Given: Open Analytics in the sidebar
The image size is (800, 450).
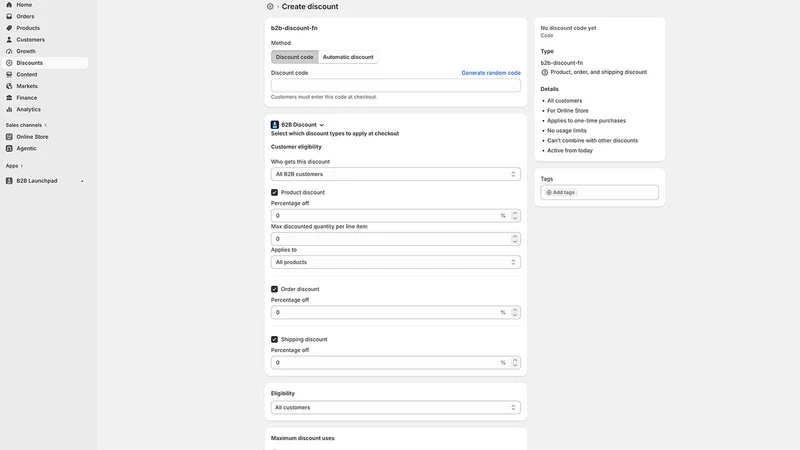Looking at the screenshot, I should pyautogui.click(x=28, y=109).
